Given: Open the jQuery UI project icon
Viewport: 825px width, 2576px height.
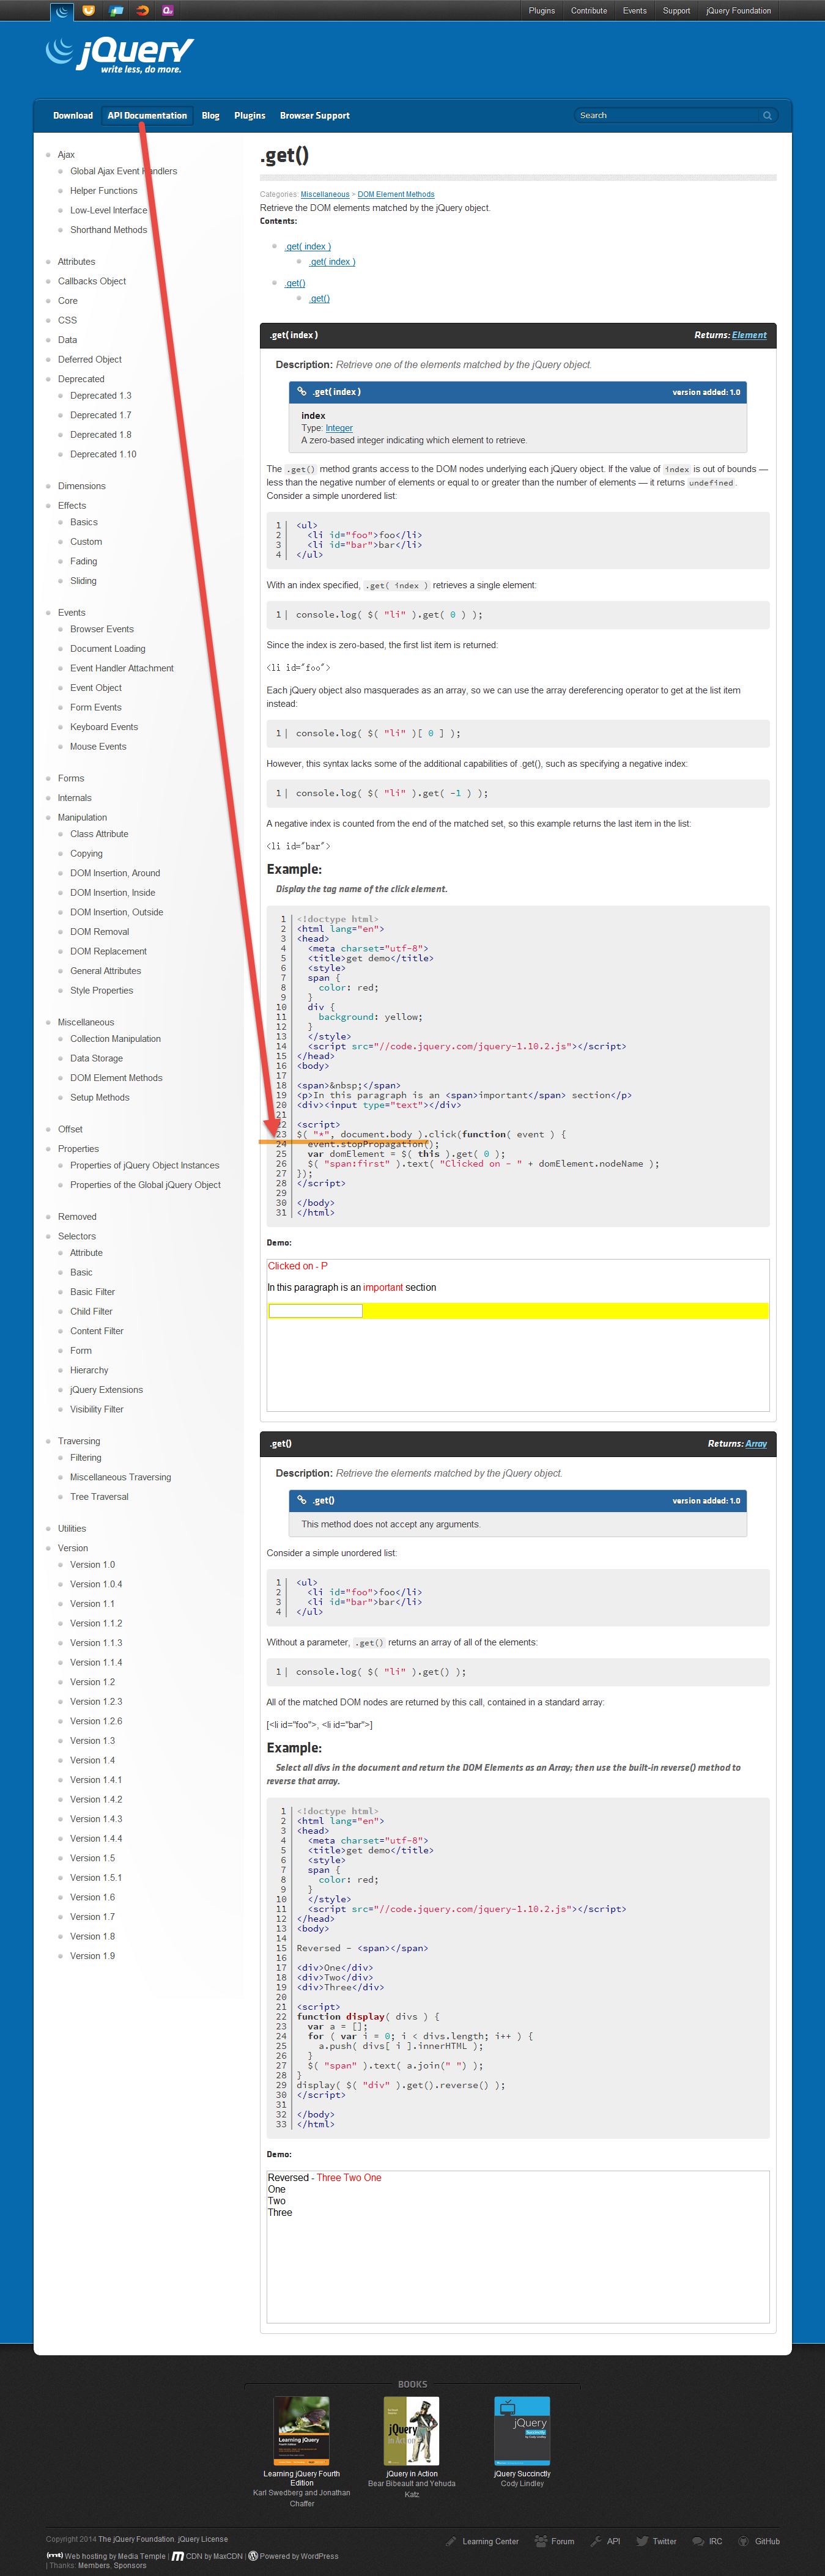Looking at the screenshot, I should [x=89, y=11].
